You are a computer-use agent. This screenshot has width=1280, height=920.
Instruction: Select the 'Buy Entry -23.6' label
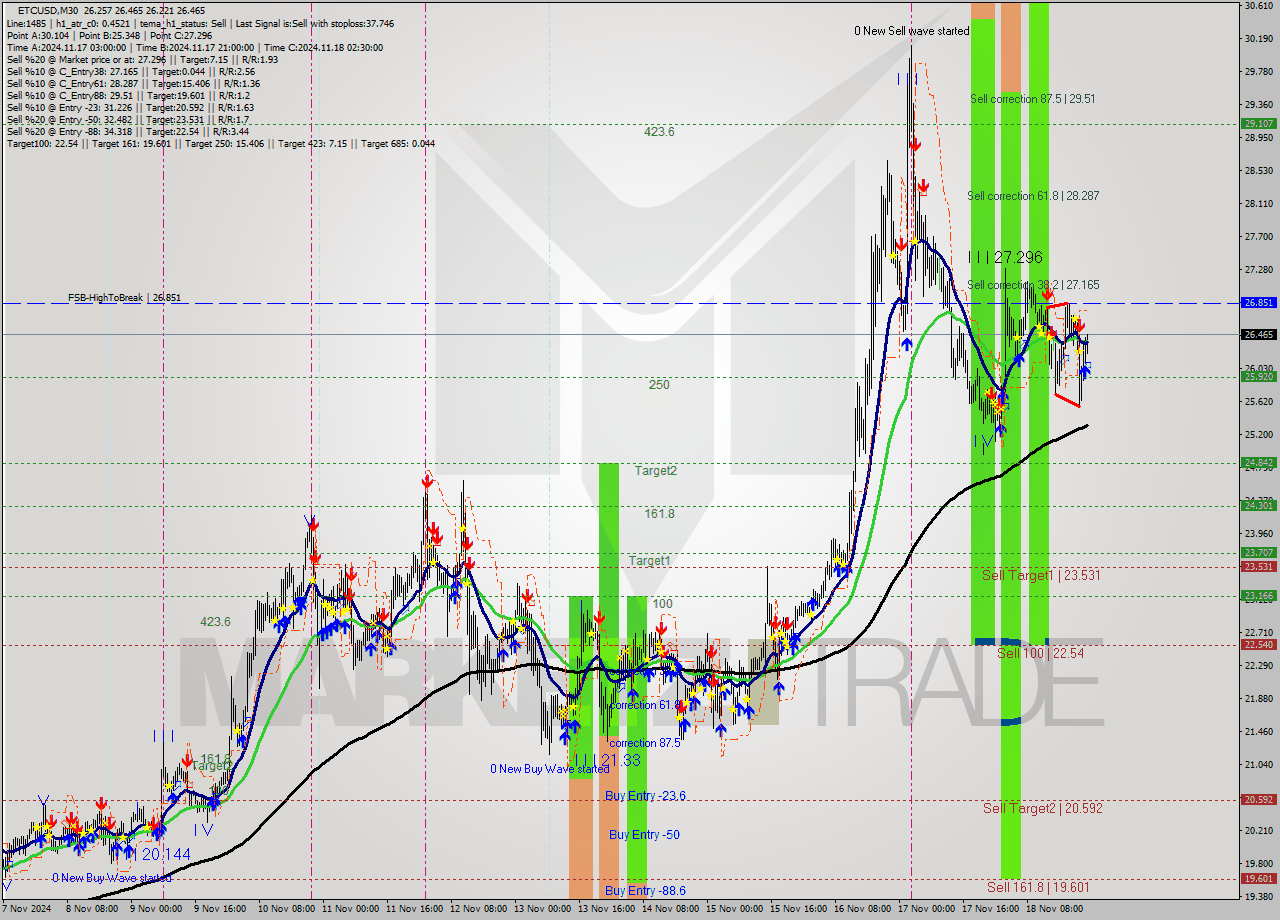pyautogui.click(x=645, y=796)
